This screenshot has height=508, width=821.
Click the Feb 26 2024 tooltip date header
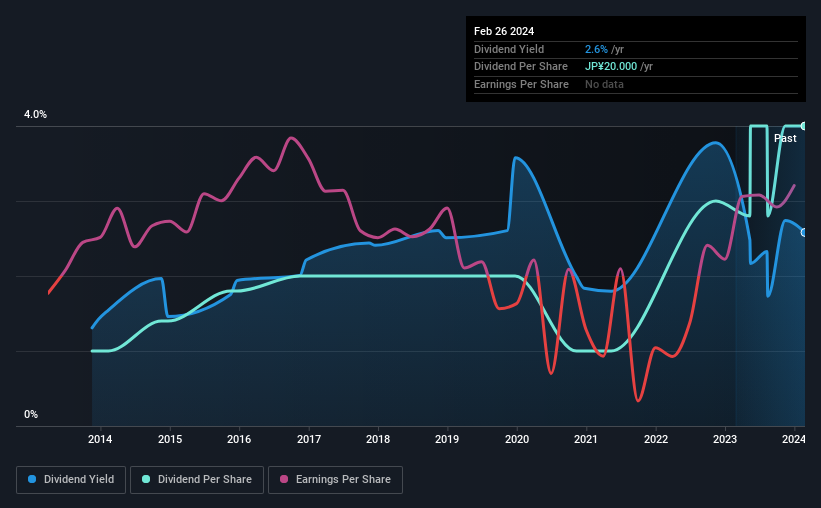(x=504, y=31)
